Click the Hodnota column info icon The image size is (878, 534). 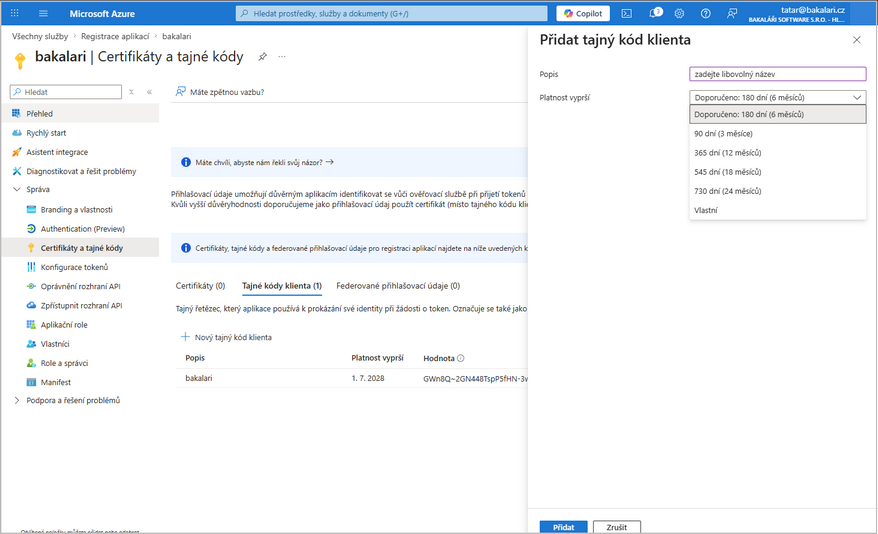click(x=460, y=358)
